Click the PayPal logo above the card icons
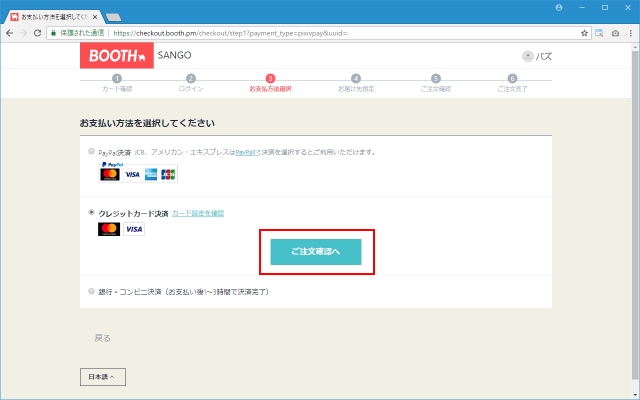This screenshot has width=640, height=400. (x=112, y=164)
